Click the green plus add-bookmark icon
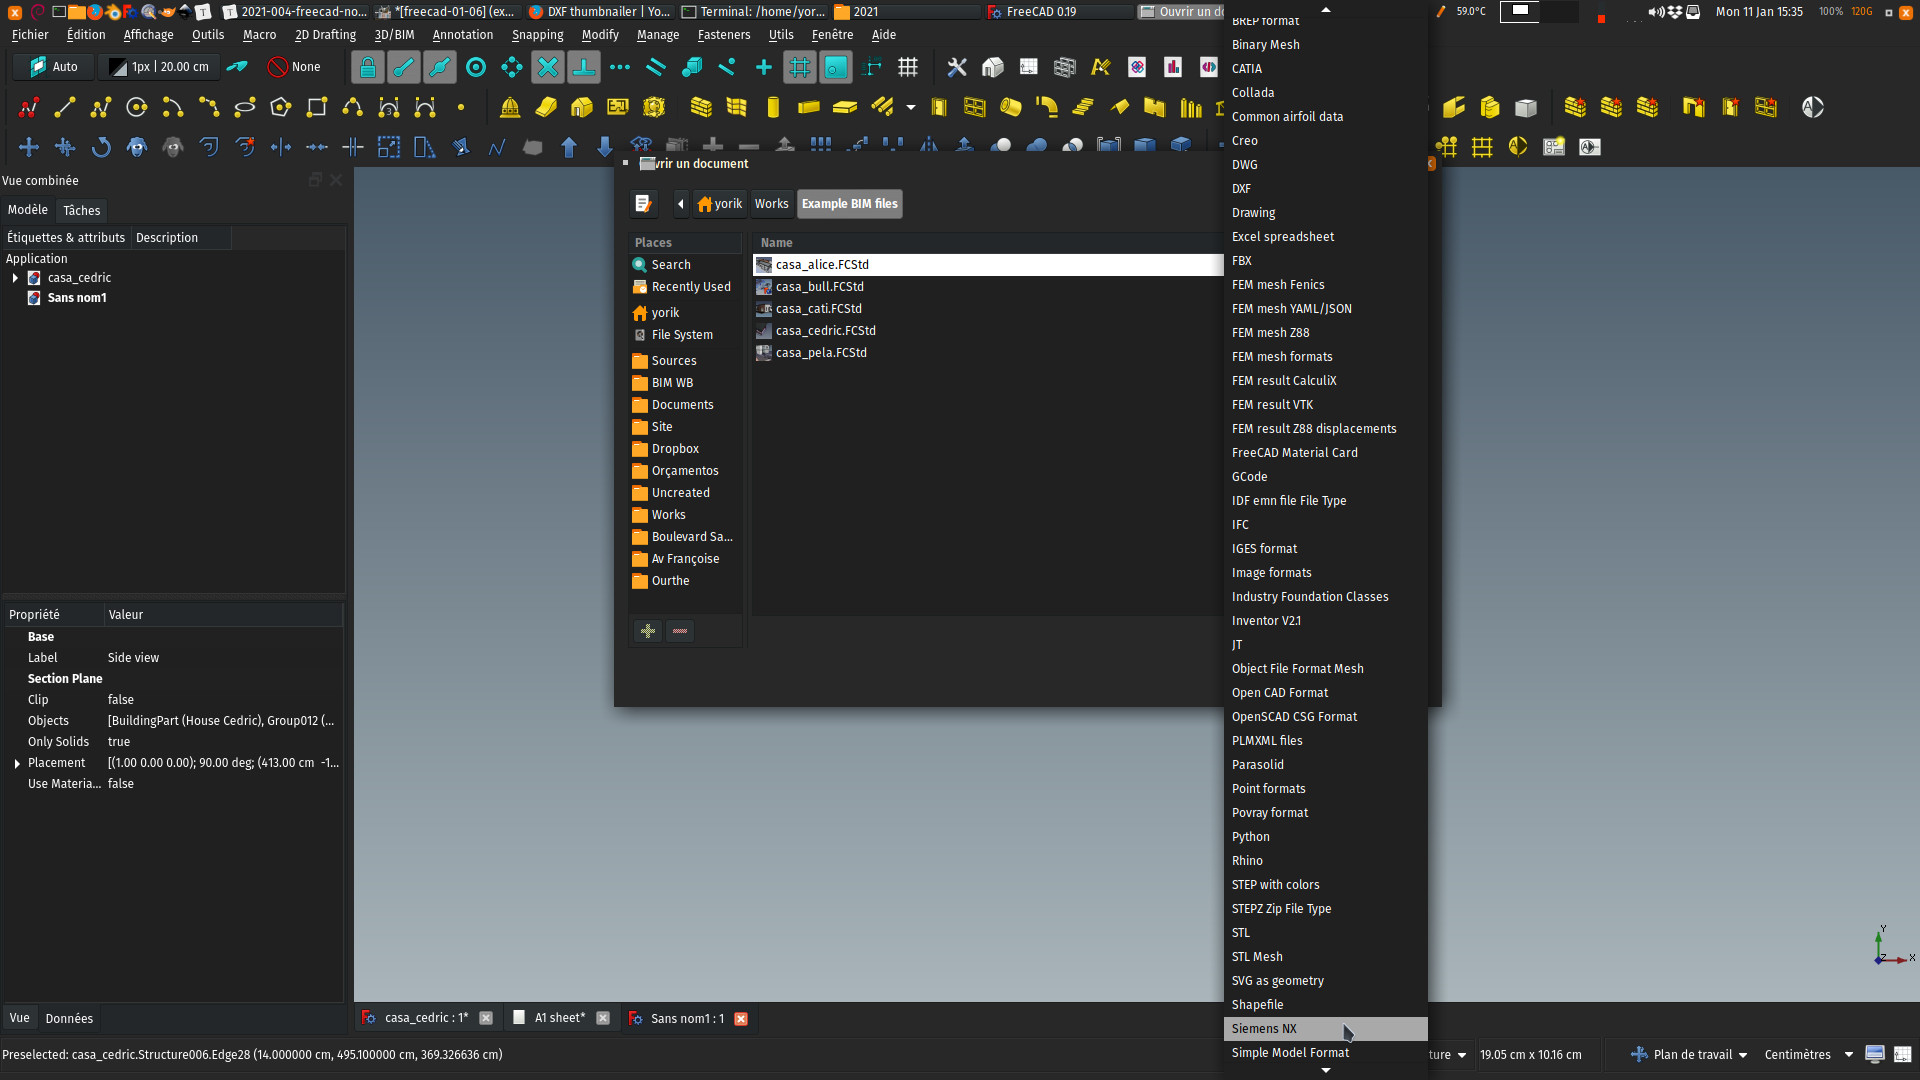This screenshot has width=1920, height=1080. 648,631
